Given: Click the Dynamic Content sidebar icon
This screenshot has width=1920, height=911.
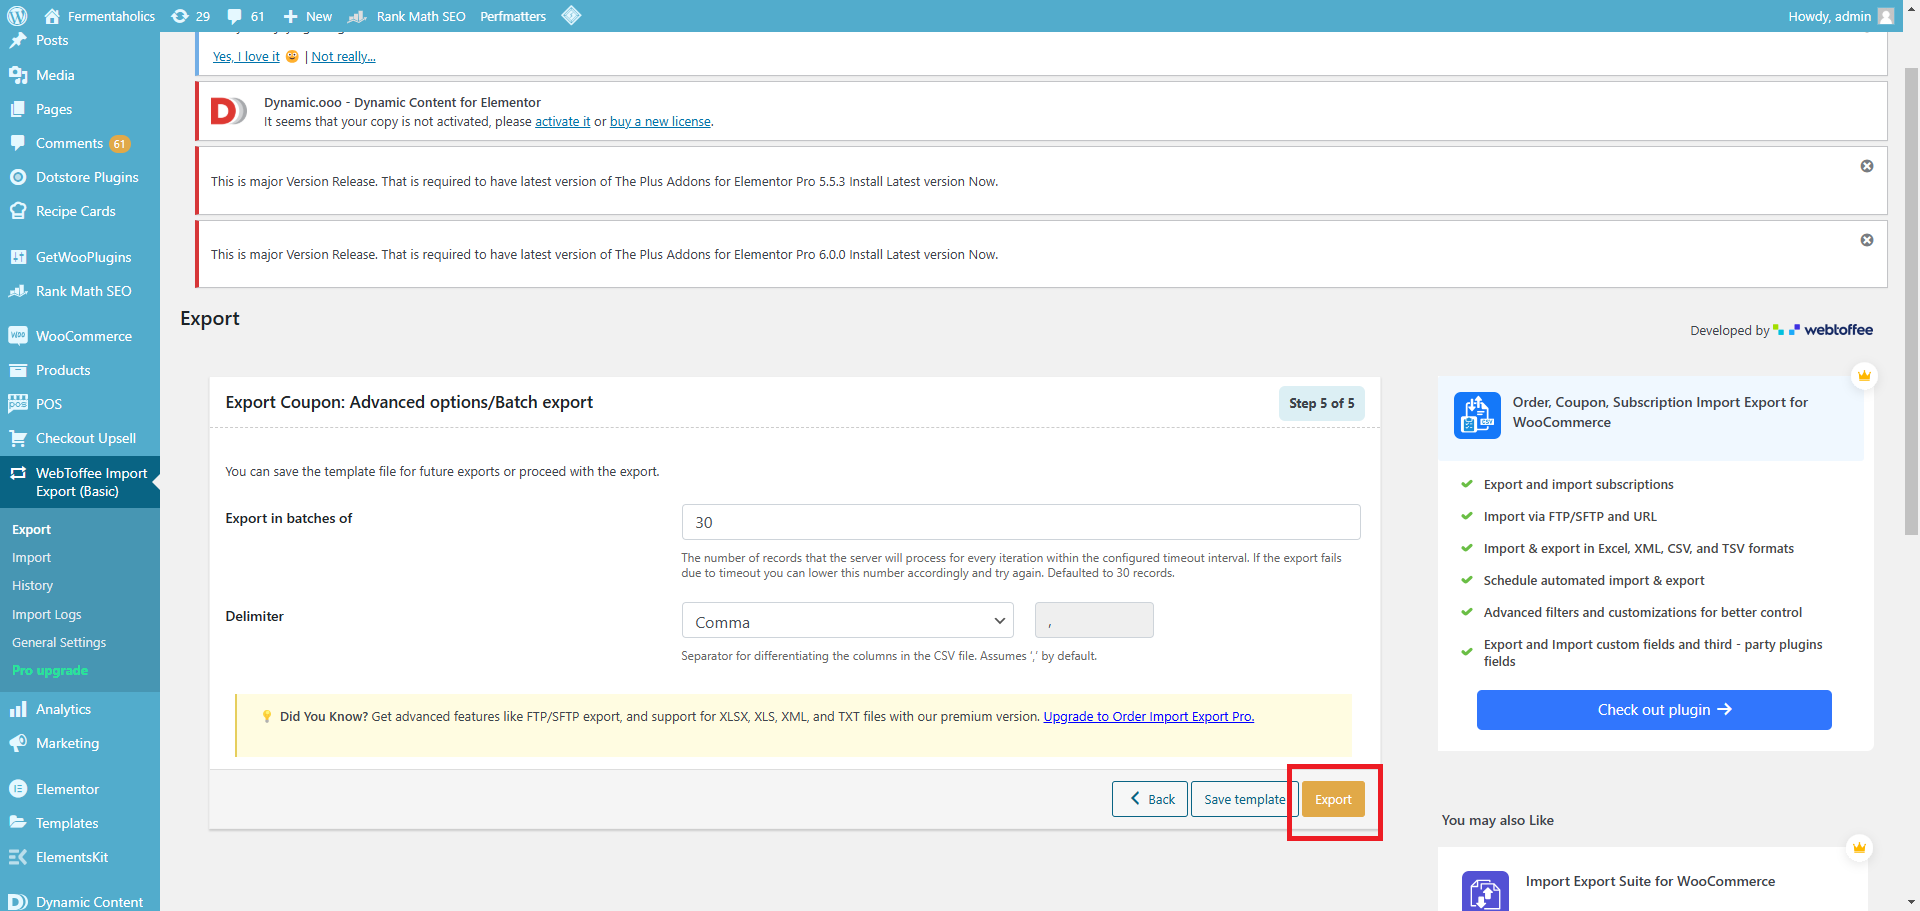Looking at the screenshot, I should coord(18,902).
